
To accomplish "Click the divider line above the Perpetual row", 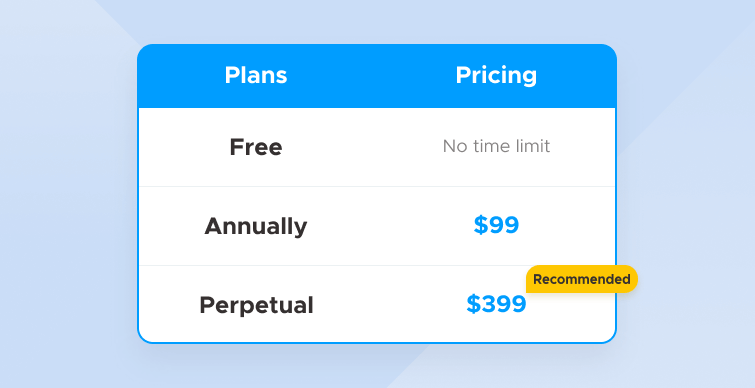I will (377, 265).
